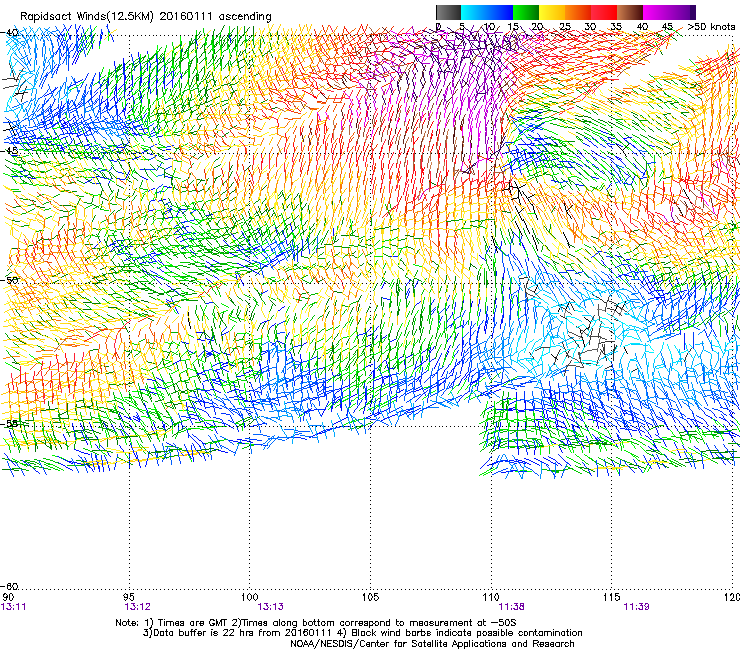The height and width of the screenshot is (650, 740).
Task: Click the legend scale label '30'
Action: tap(590, 26)
